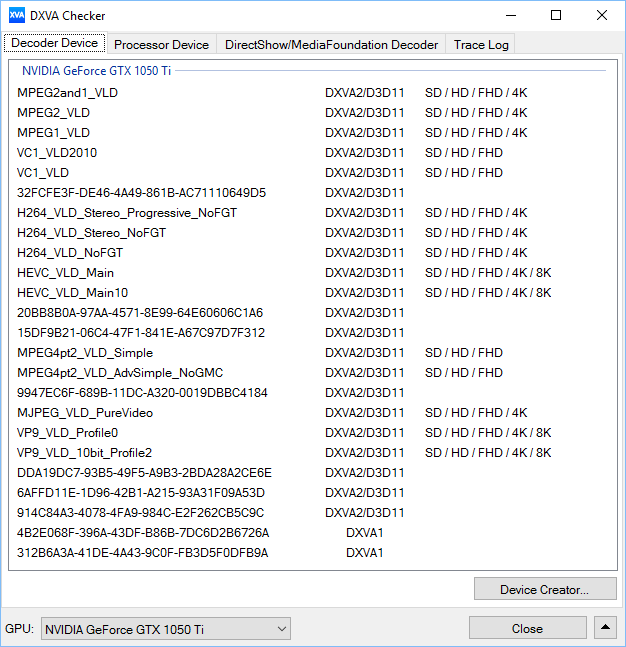Select GUID 914C84A3-4078-4FA9-984C-E2F262CB5C9C

(140, 513)
